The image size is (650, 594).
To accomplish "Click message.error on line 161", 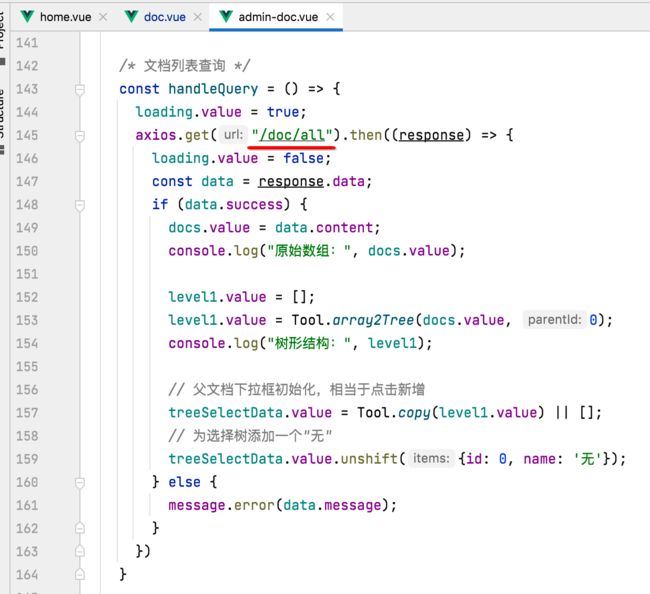I will [x=221, y=505].
